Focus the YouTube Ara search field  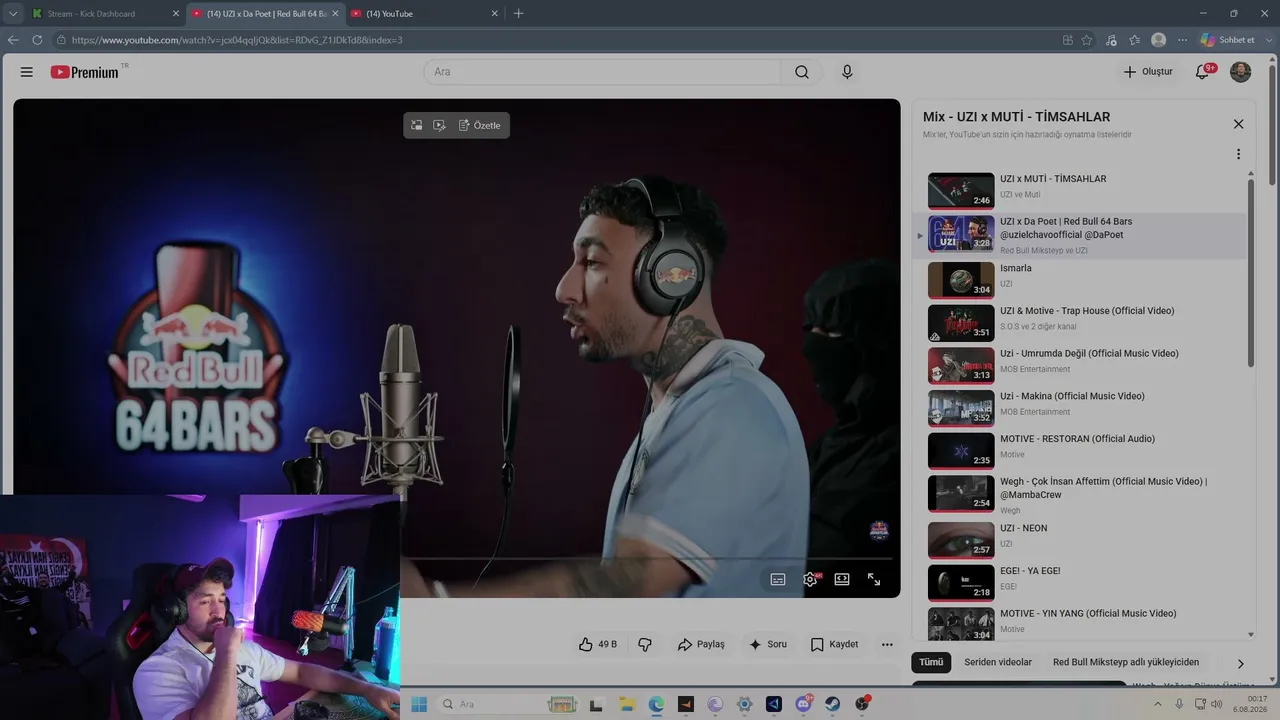point(602,72)
